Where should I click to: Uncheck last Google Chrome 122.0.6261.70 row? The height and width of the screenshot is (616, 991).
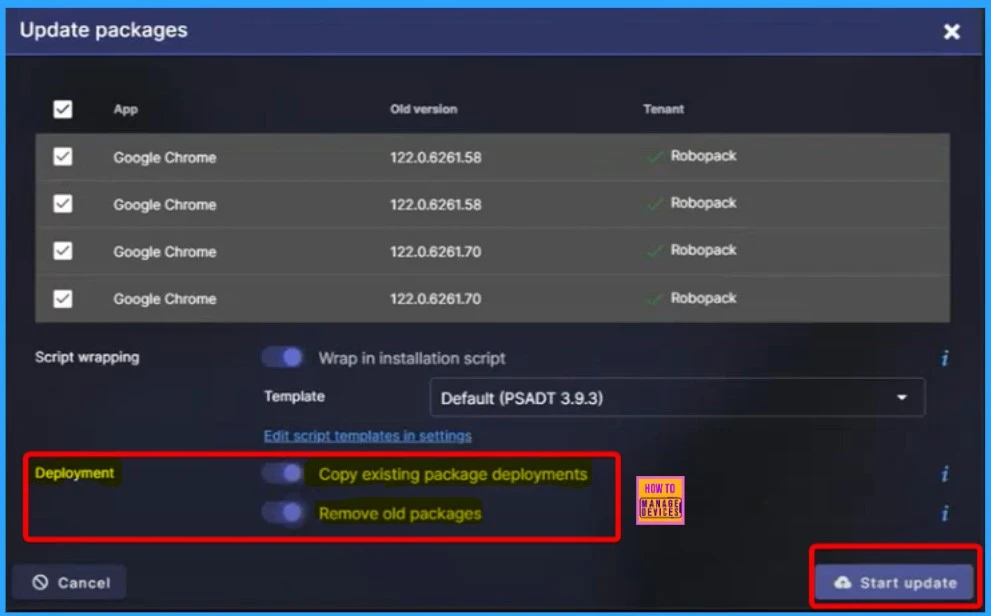point(63,298)
